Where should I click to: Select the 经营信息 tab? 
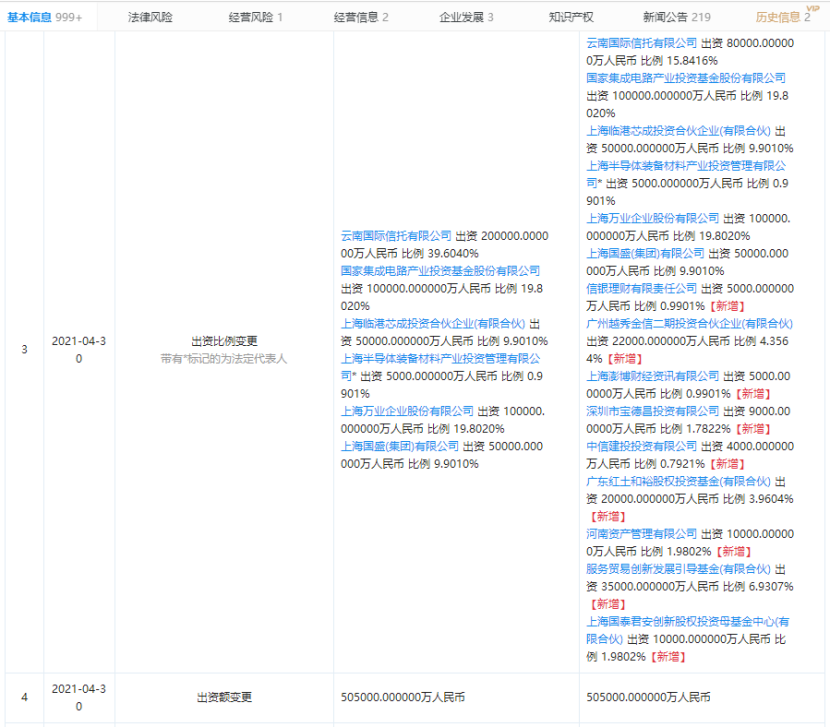(x=361, y=17)
